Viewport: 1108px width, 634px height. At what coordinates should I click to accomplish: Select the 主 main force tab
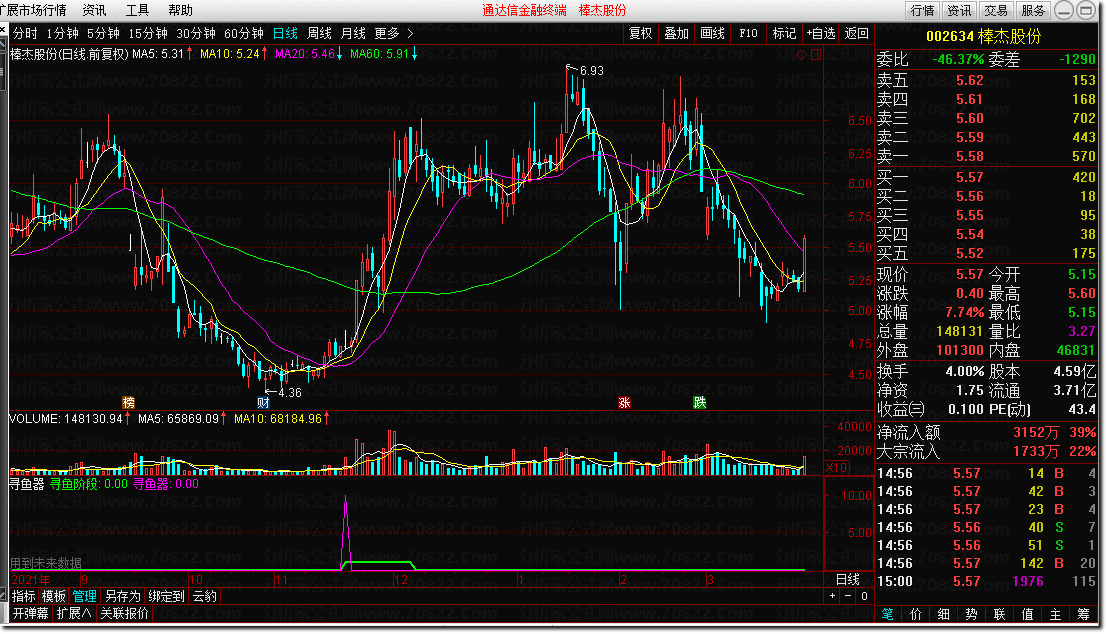click(x=1055, y=614)
